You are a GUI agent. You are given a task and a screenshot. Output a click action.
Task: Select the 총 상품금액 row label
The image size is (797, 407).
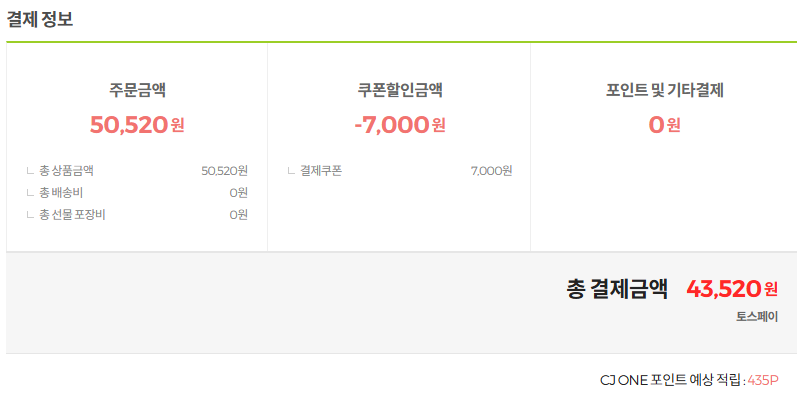[x=66, y=171]
